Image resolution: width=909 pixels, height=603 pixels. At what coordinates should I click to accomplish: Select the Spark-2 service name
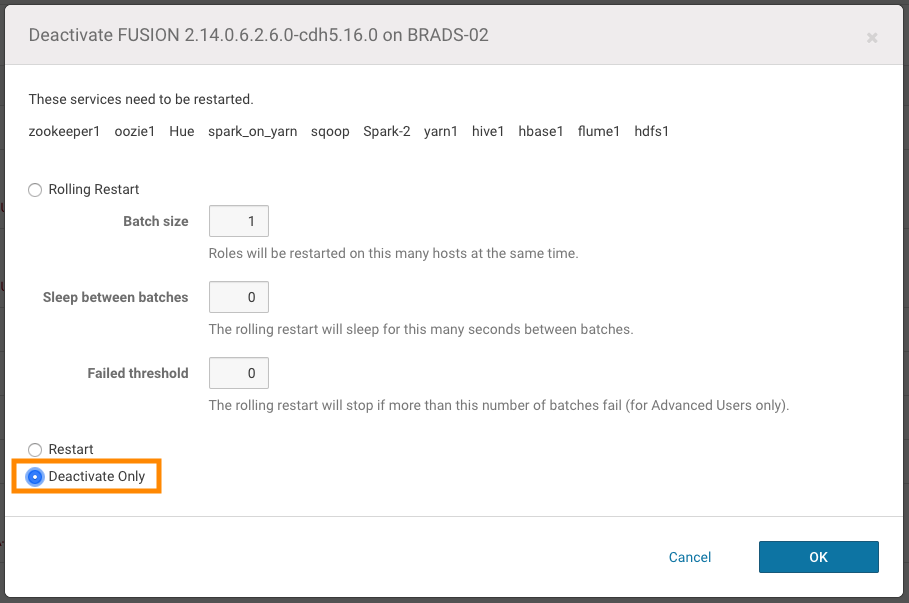point(387,131)
